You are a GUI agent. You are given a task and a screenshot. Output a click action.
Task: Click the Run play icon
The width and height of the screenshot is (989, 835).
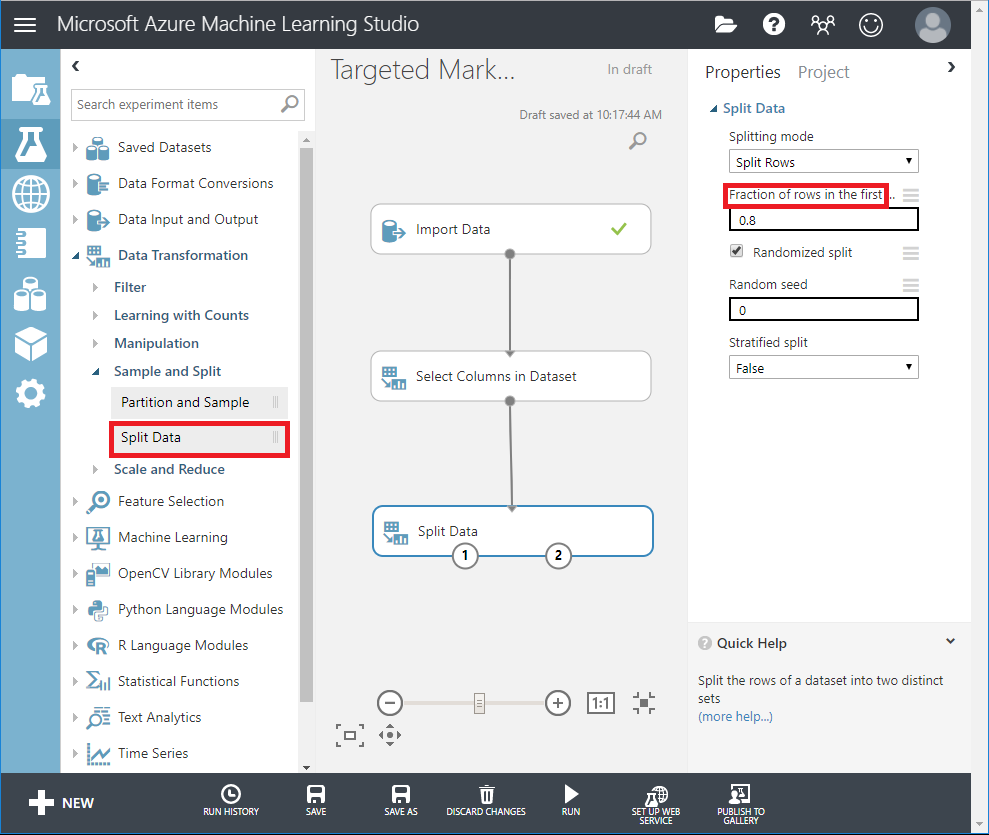571,794
